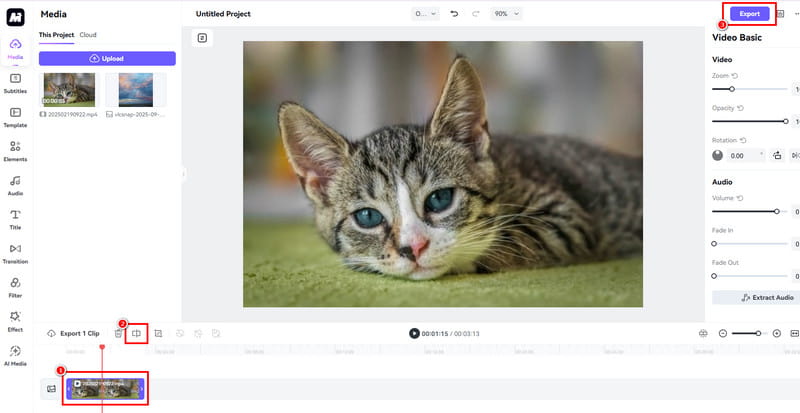Screen dimensions: 800x413
Task: Delete the selected clip with trash icon
Action: pyautogui.click(x=118, y=333)
